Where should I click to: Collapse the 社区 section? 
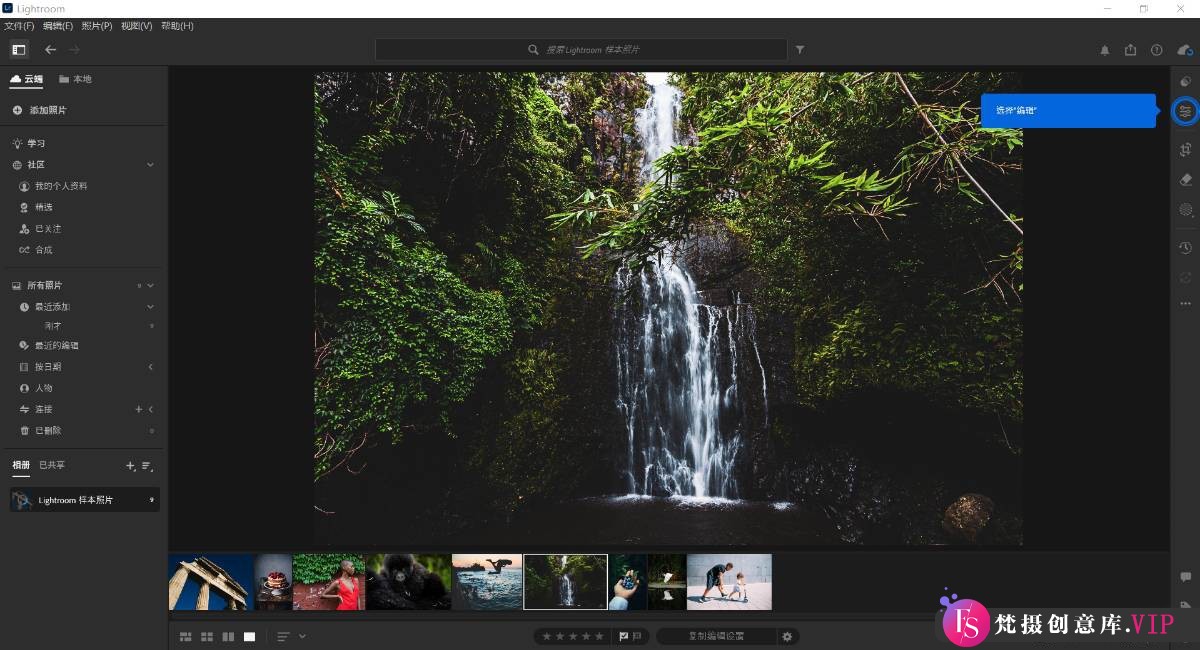[x=150, y=165]
